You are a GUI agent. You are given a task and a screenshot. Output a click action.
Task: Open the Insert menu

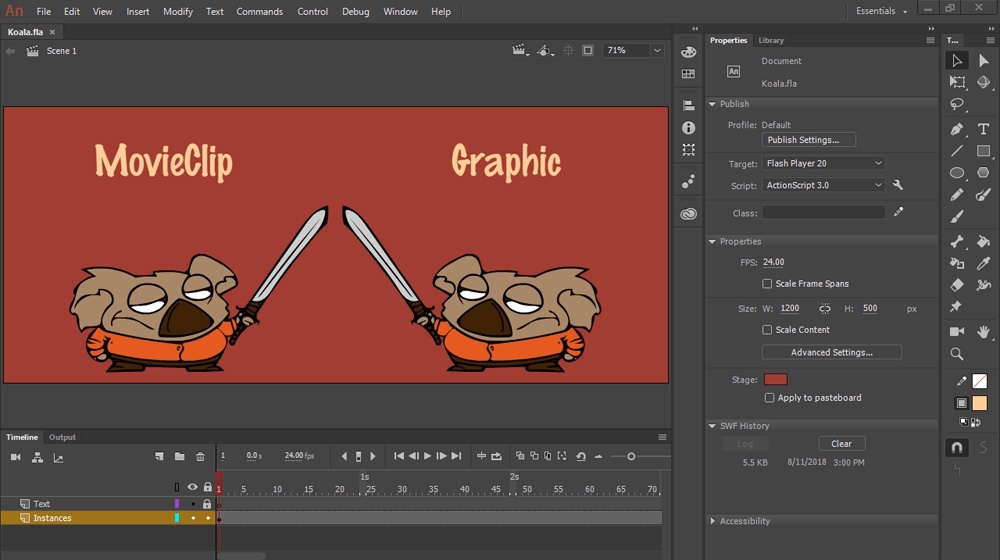(138, 11)
